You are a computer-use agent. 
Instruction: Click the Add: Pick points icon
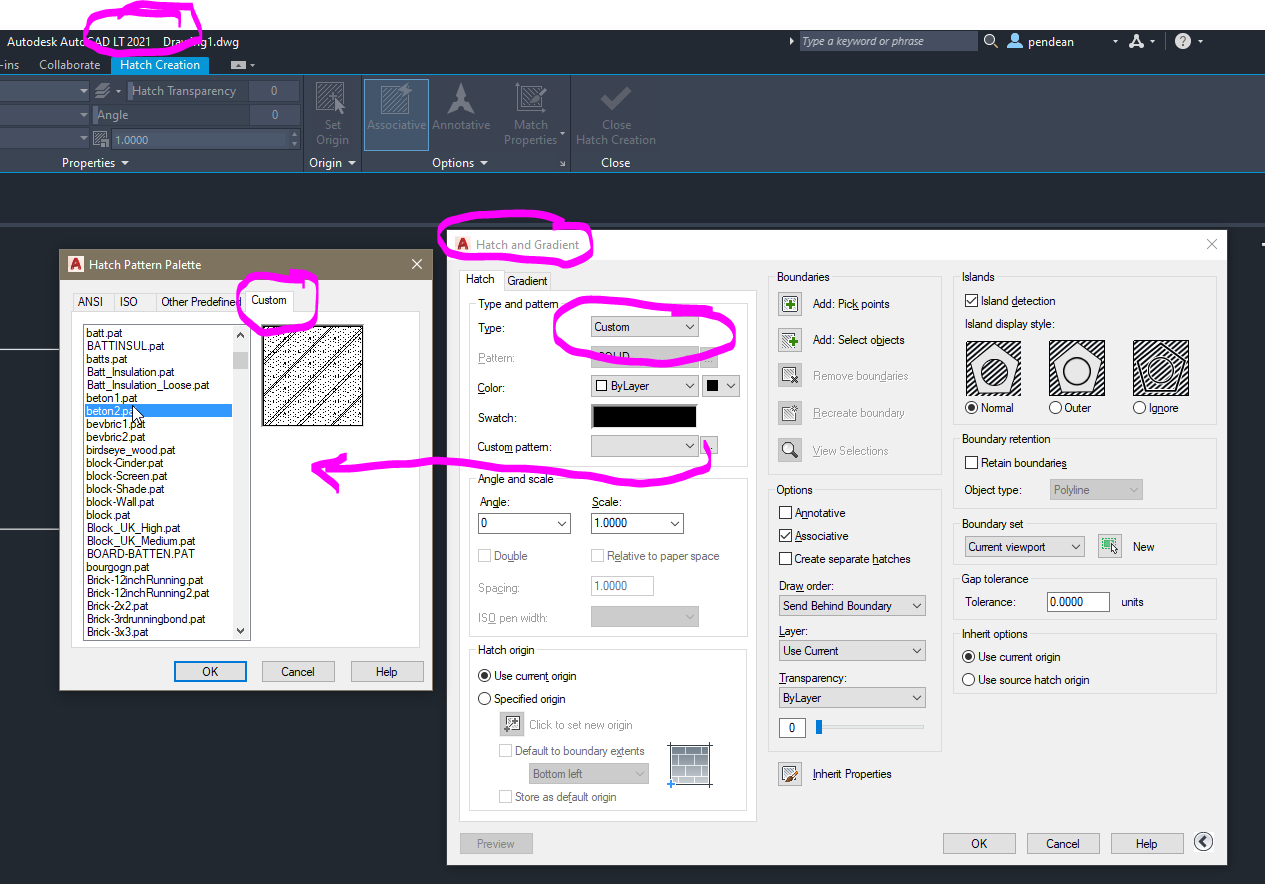pos(789,303)
